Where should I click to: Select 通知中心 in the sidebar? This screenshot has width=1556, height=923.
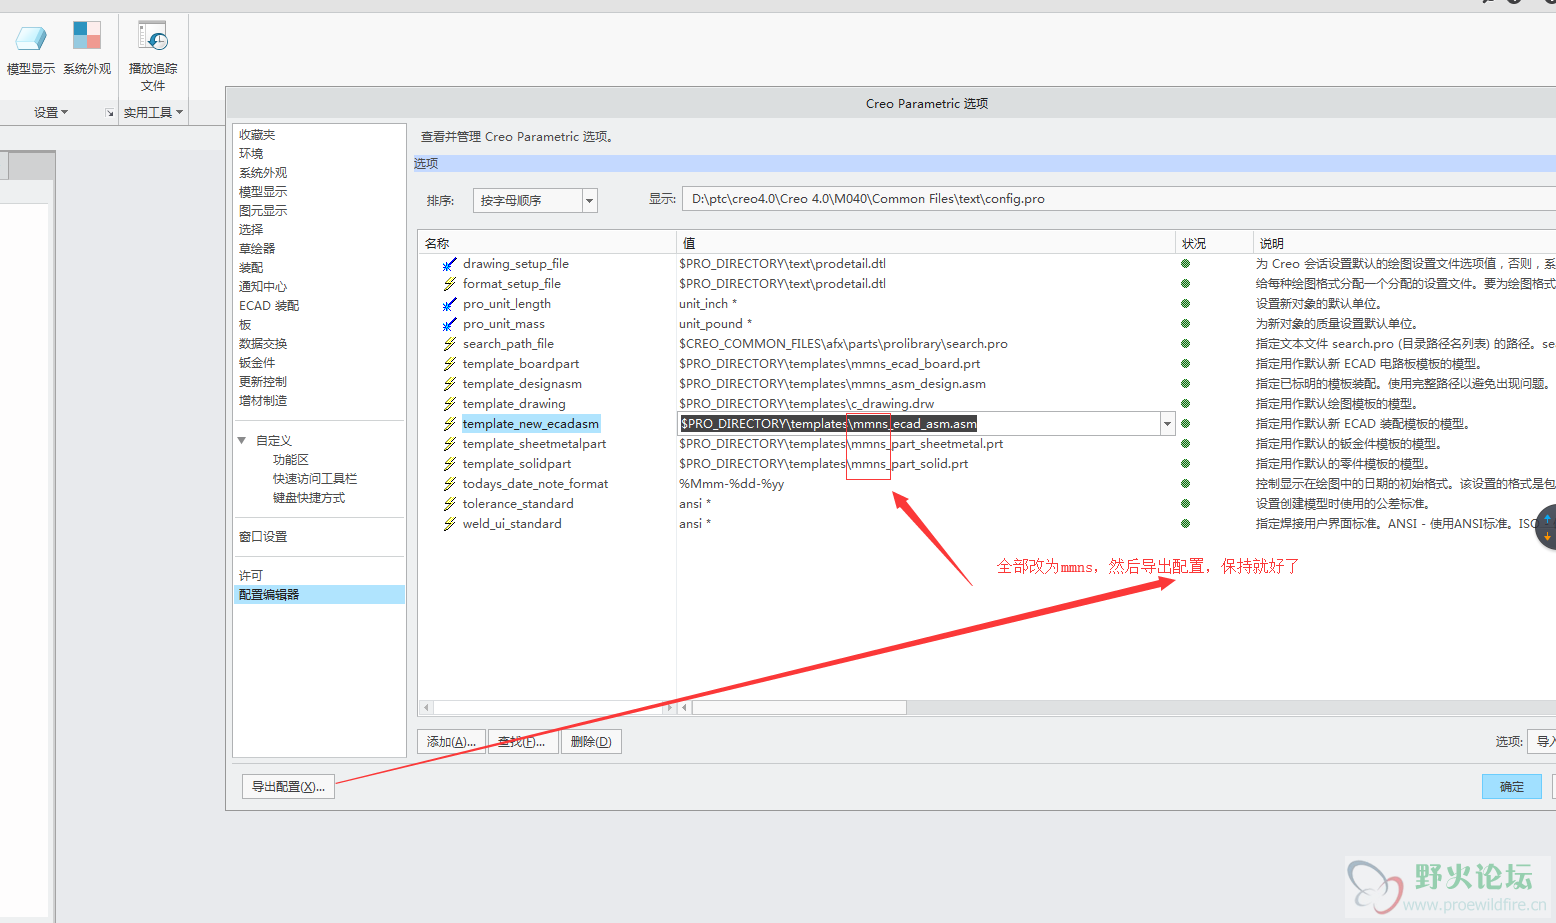(x=263, y=287)
